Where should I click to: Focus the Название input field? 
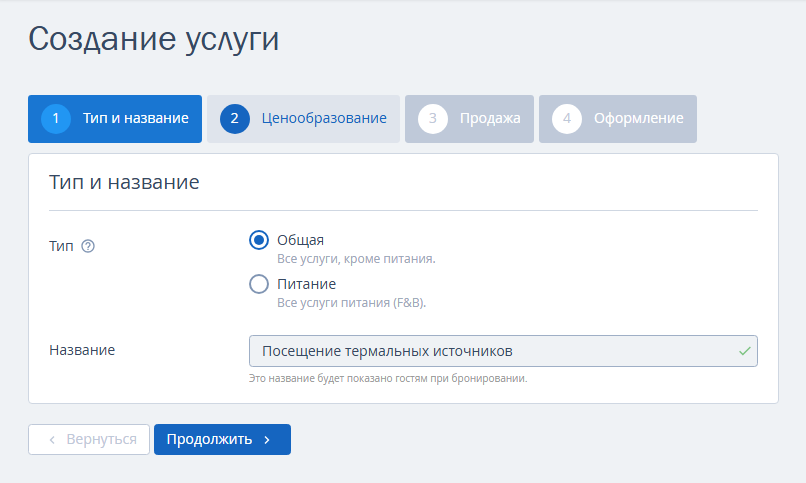click(503, 351)
